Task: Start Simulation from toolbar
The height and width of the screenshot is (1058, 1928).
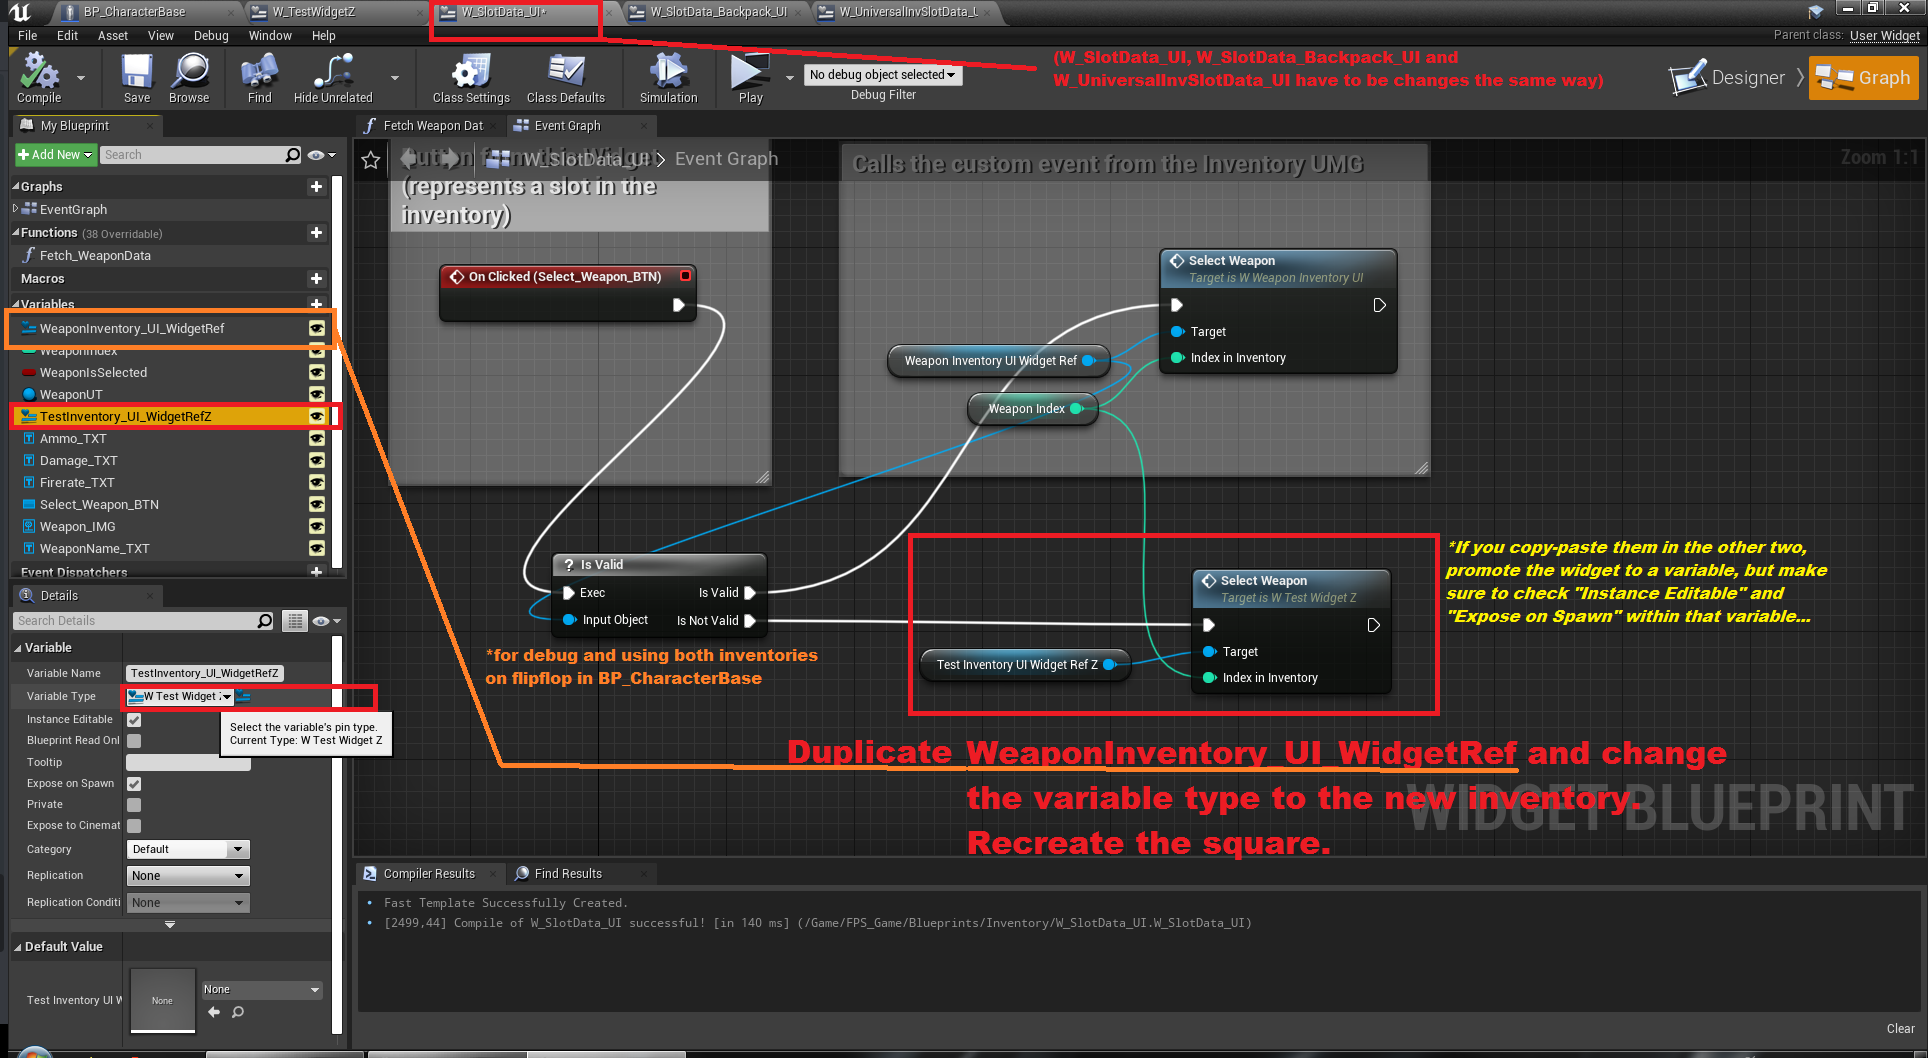Action: point(668,78)
